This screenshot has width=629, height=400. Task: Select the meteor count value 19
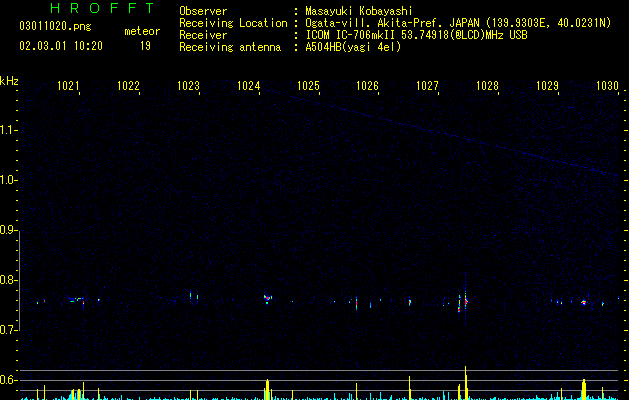point(145,46)
